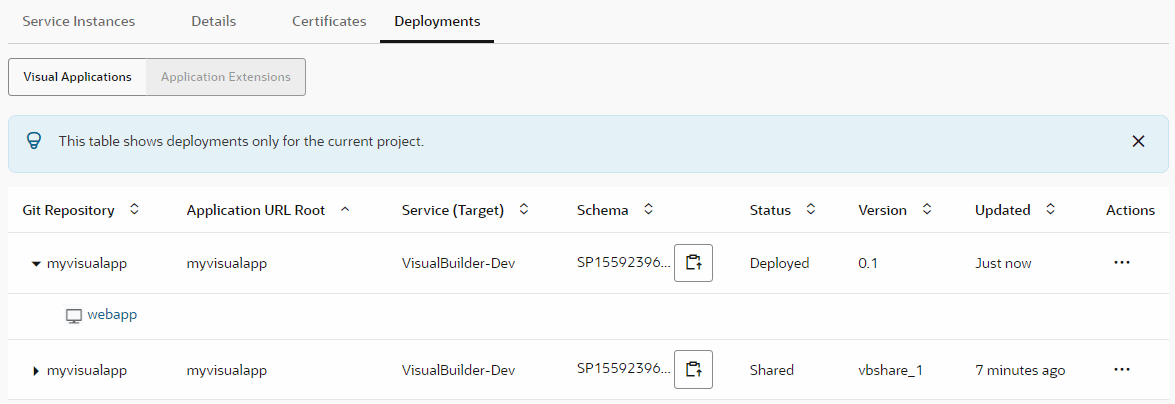
Task: Click the webapp monitor icon
Action: [73, 315]
